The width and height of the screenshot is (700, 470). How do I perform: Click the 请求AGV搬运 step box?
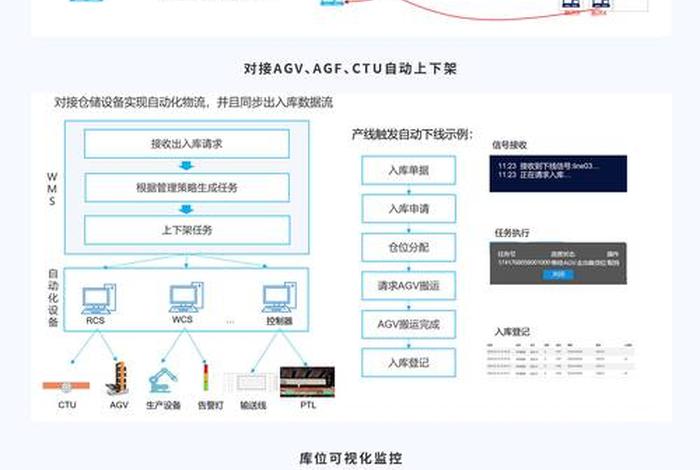tap(408, 286)
